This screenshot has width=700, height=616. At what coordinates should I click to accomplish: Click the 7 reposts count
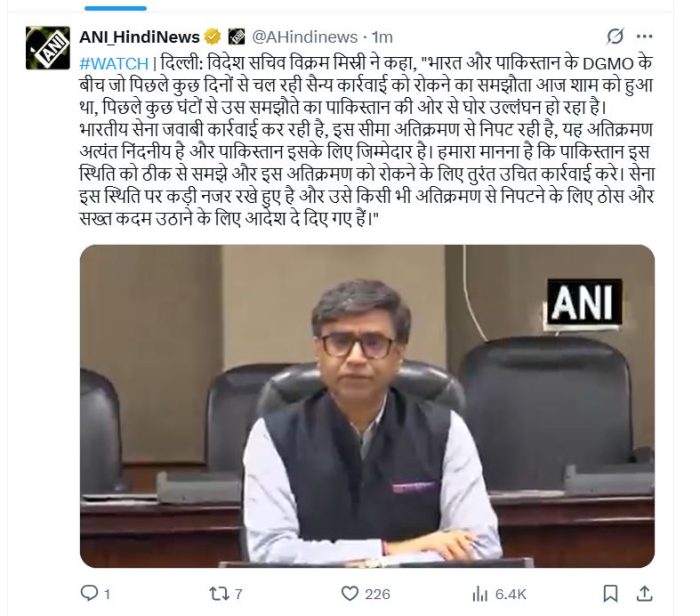[x=238, y=594]
